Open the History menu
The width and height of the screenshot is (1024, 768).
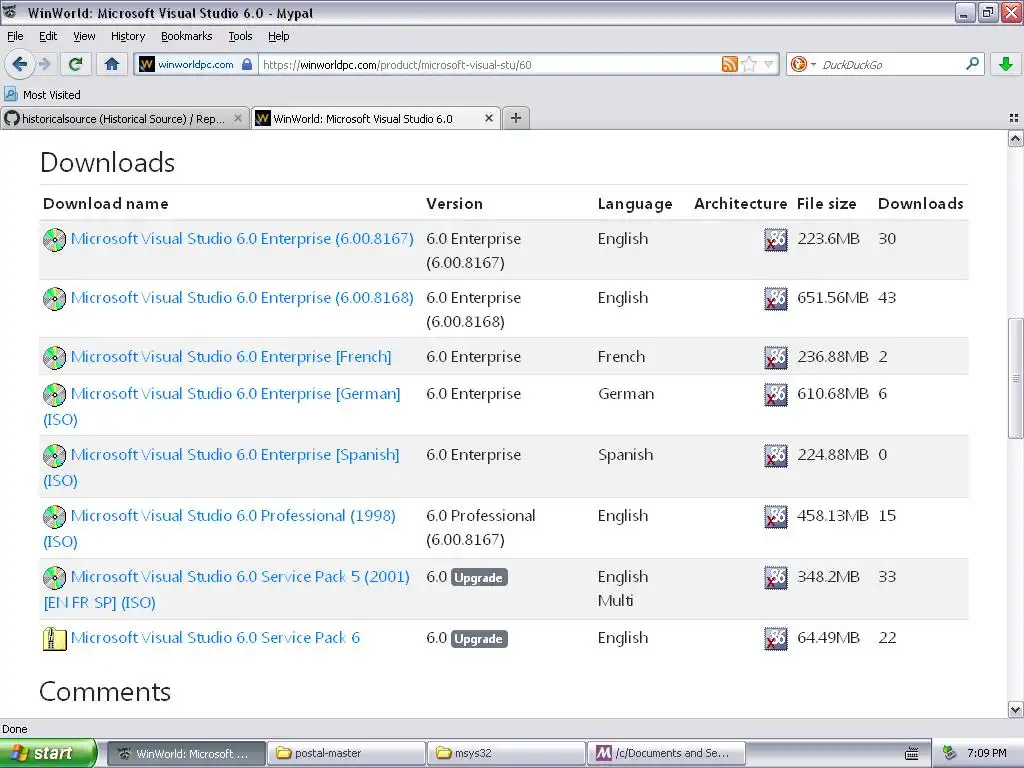(127, 36)
